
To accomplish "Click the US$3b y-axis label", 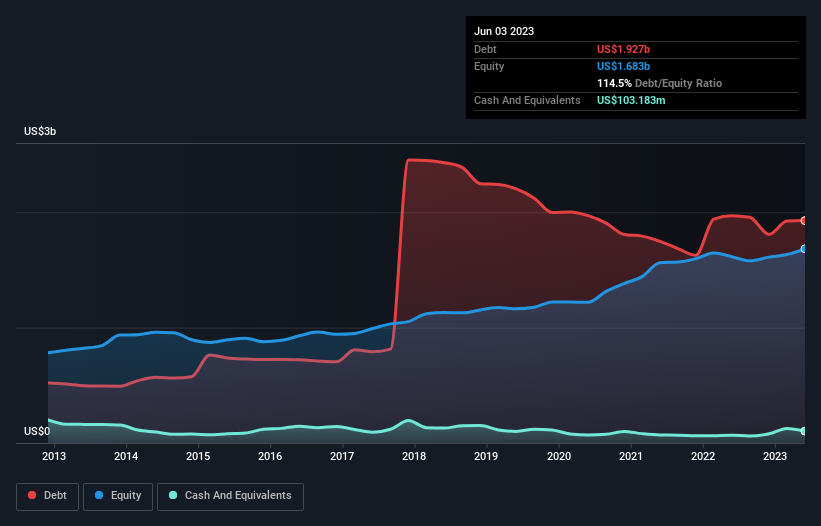I will [40, 131].
